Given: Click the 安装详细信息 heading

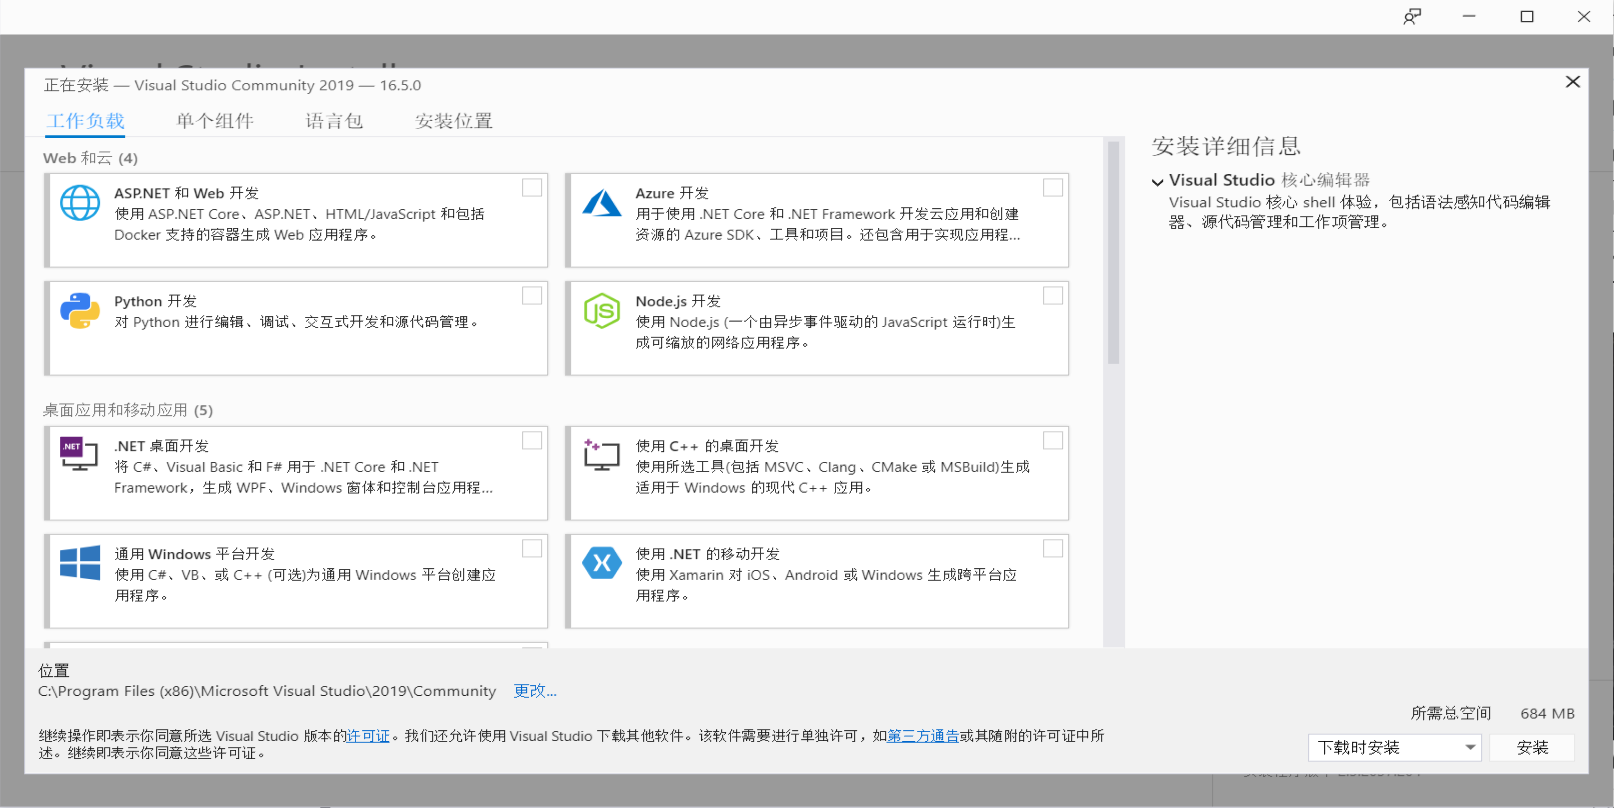Looking at the screenshot, I should pos(1226,146).
